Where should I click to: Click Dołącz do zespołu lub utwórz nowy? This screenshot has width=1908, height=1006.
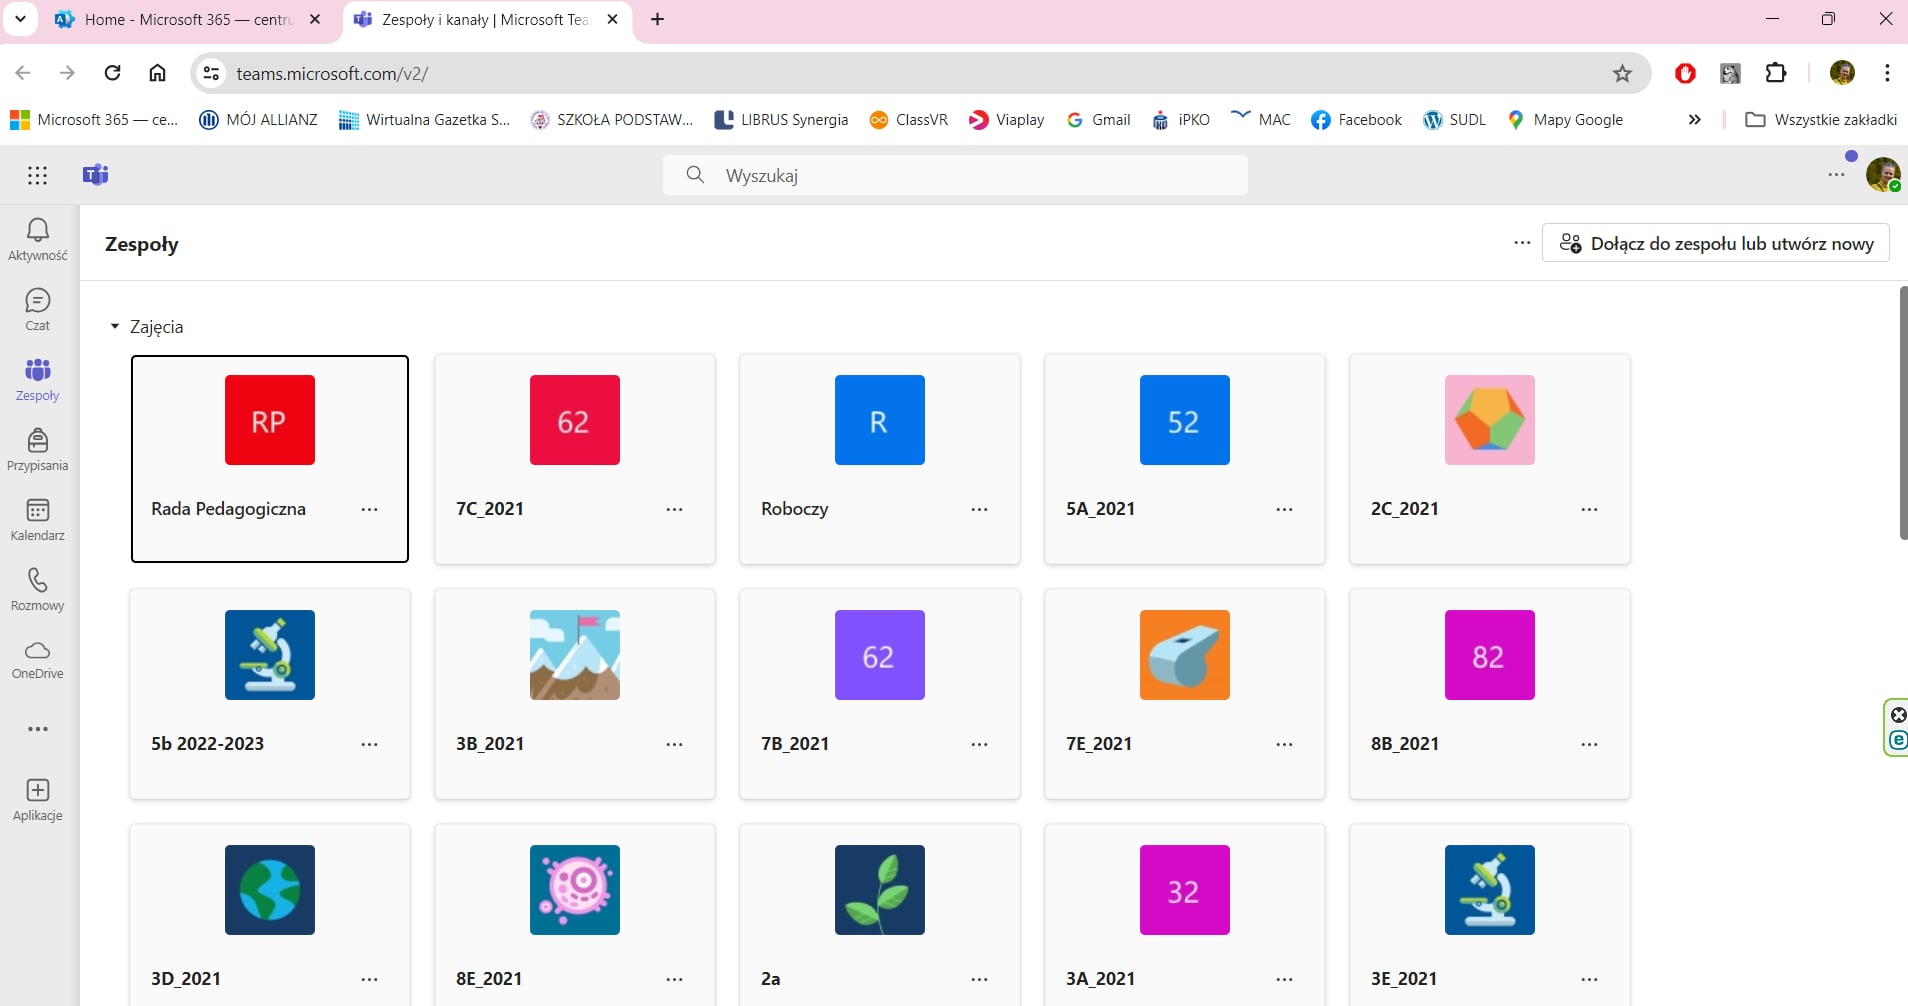point(1715,243)
